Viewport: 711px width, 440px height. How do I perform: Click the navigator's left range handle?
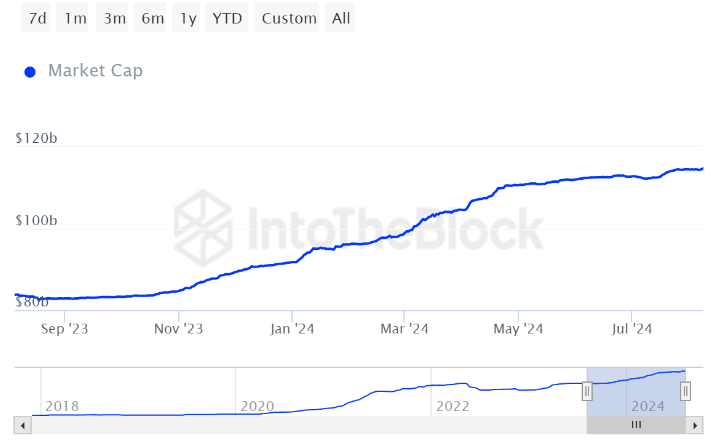coord(587,391)
